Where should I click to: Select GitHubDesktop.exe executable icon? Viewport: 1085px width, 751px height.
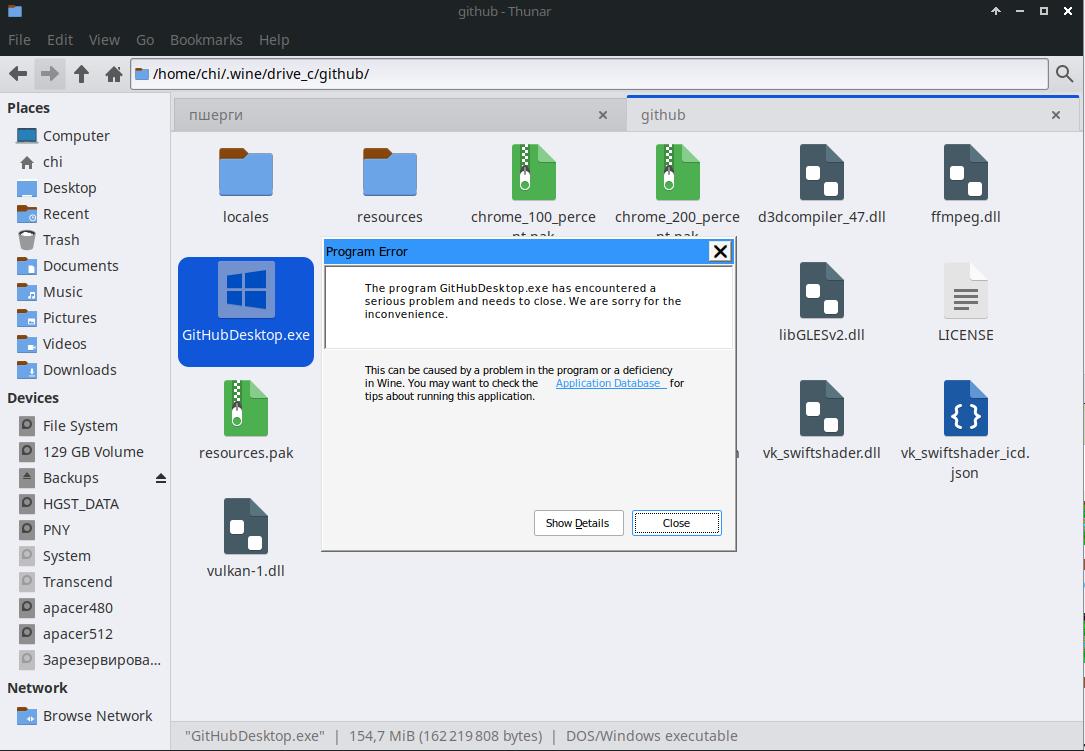coord(246,289)
